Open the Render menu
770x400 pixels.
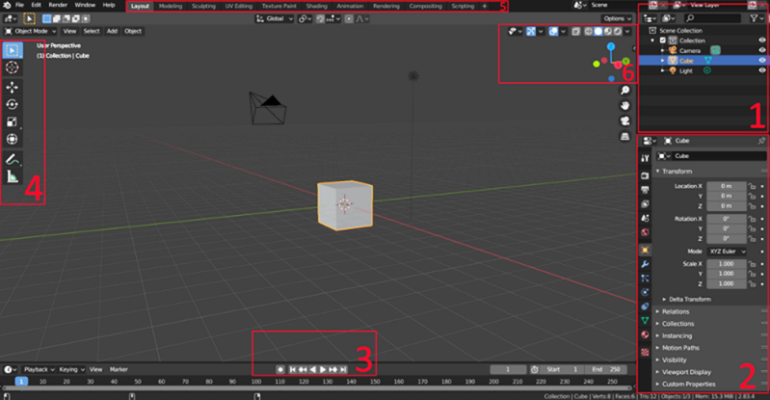click(x=58, y=6)
